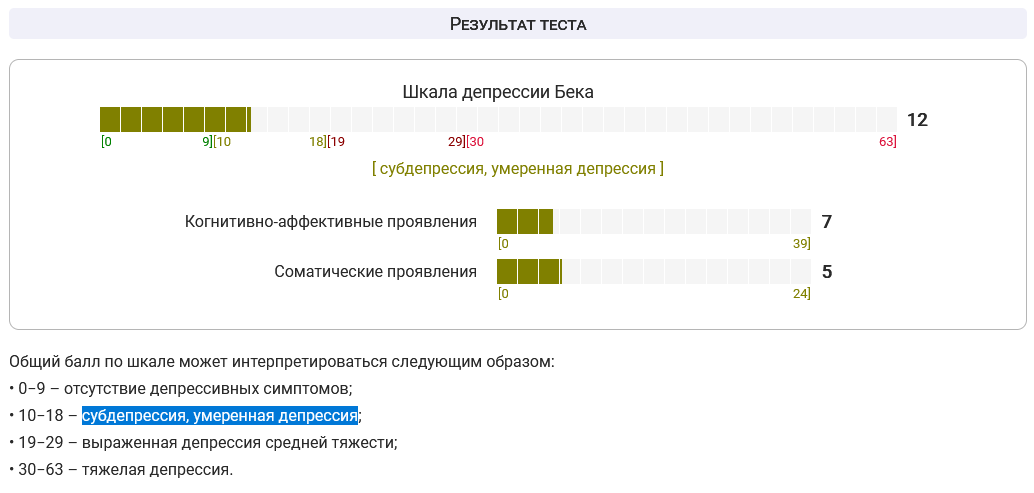Click the green '[0' label under the Beck scale
This screenshot has height=493, width=1034.
click(x=106, y=142)
